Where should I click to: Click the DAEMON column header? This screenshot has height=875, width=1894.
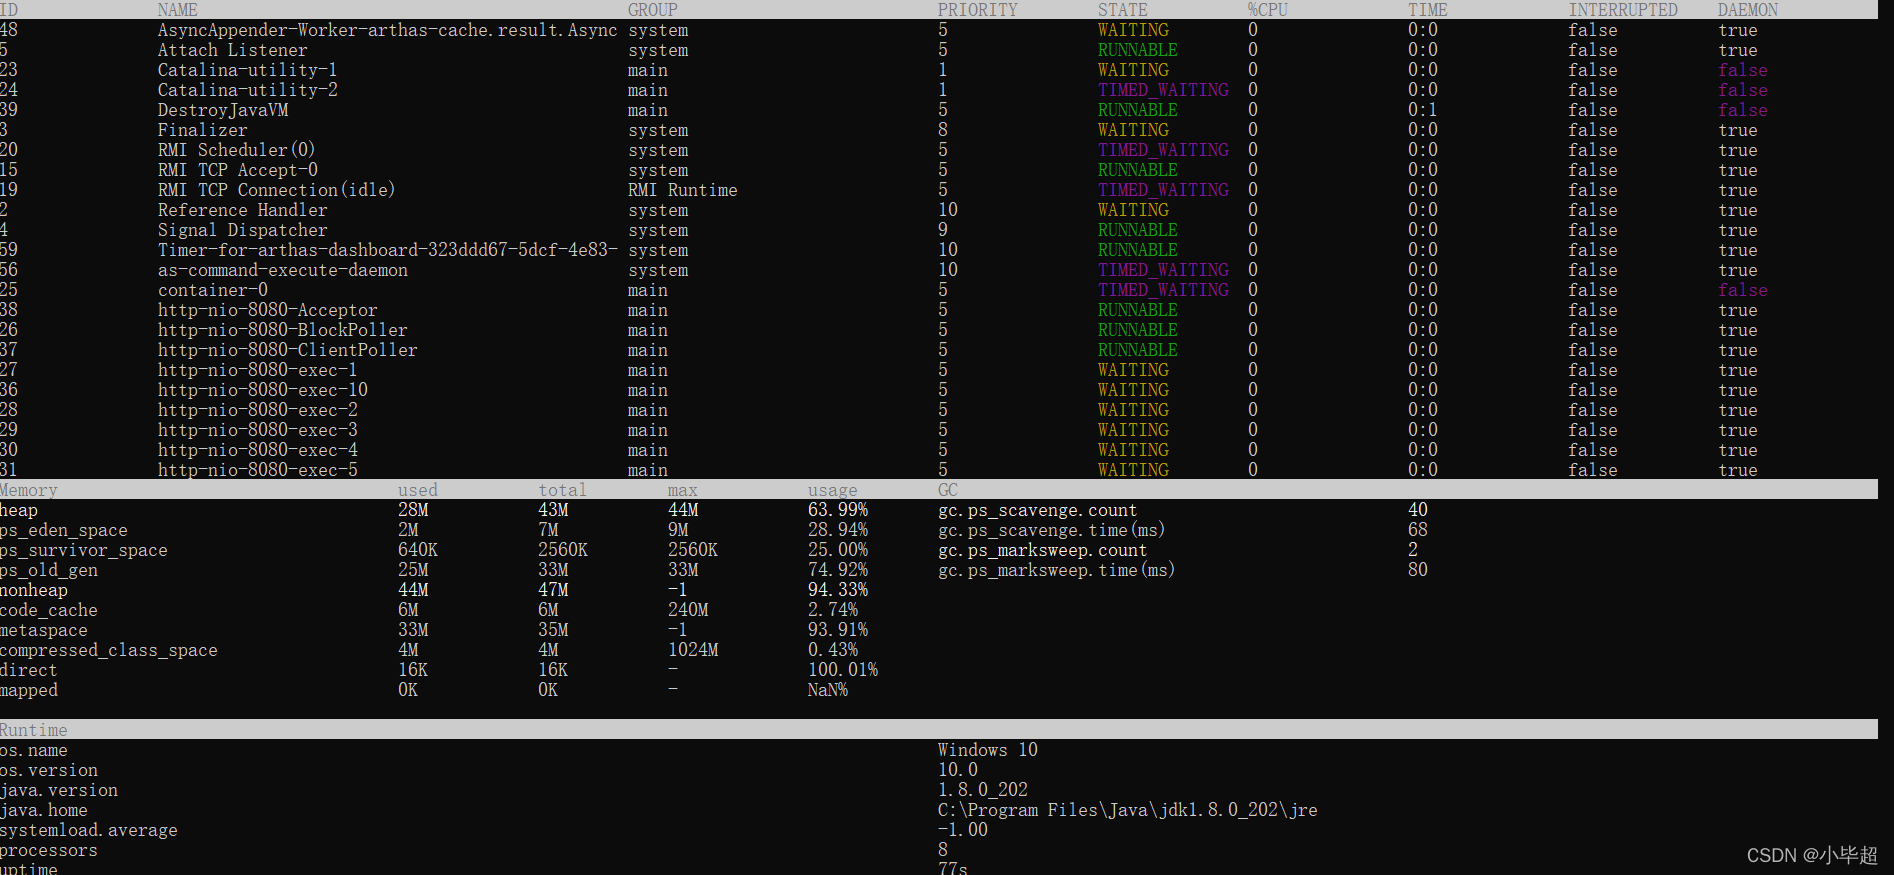click(x=1748, y=10)
